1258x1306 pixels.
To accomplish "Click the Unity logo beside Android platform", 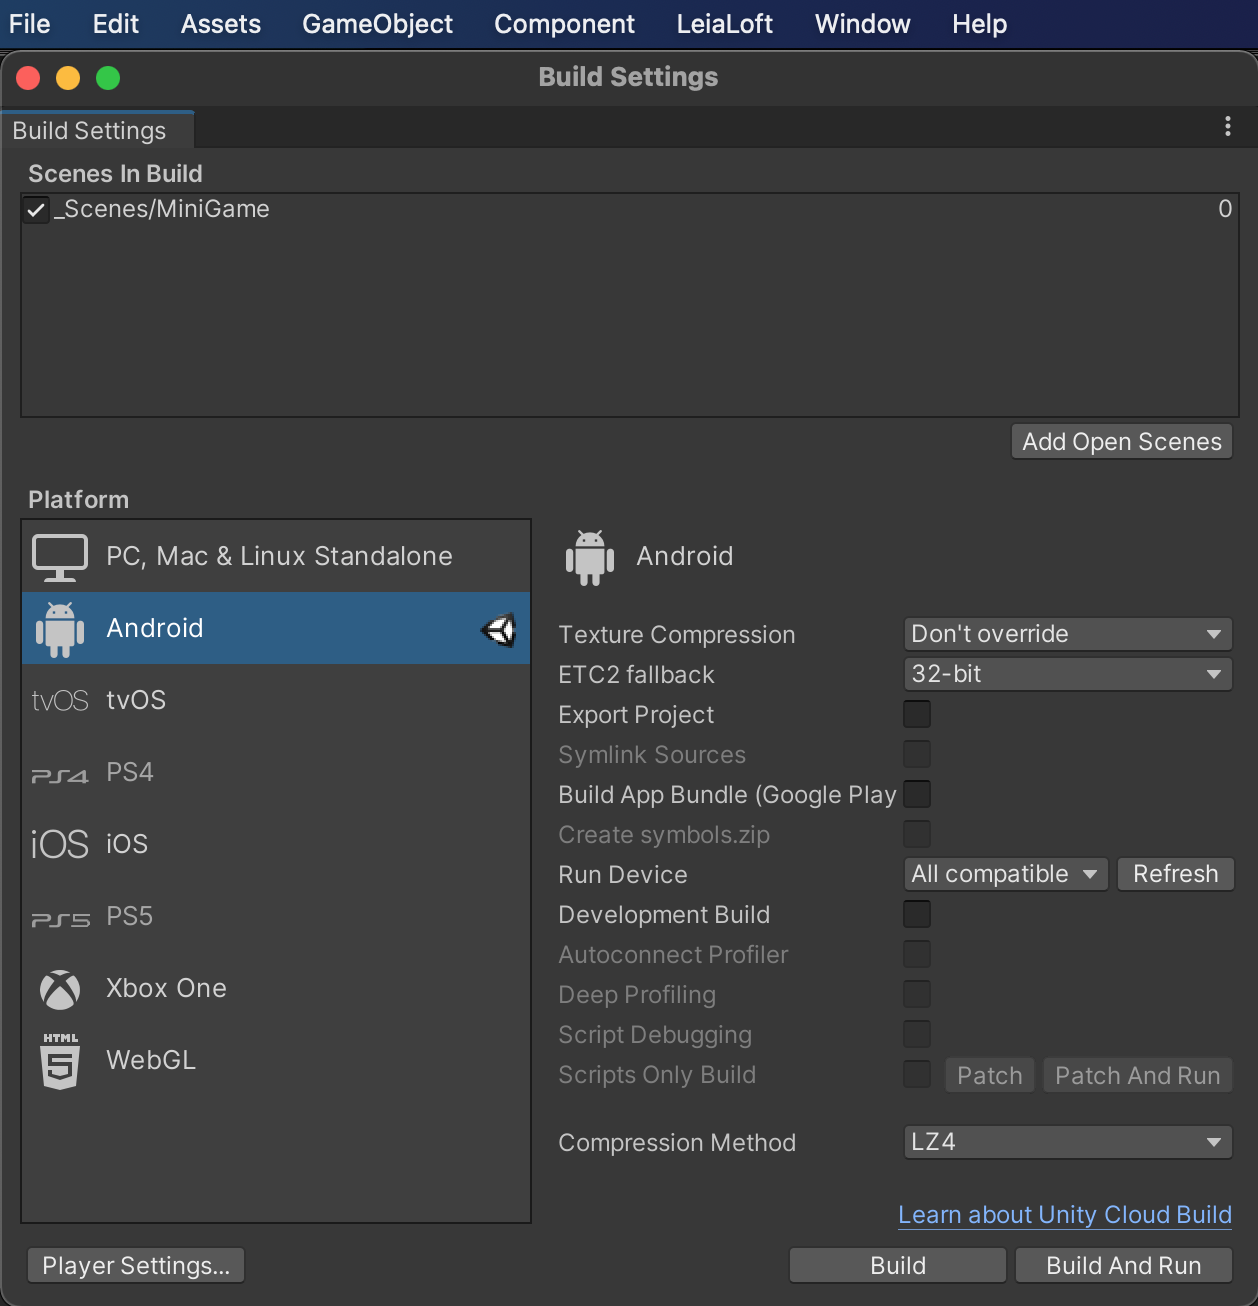I will 498,629.
